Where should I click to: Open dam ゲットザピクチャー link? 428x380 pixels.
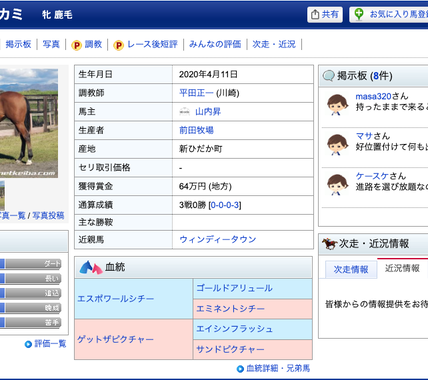click(116, 339)
